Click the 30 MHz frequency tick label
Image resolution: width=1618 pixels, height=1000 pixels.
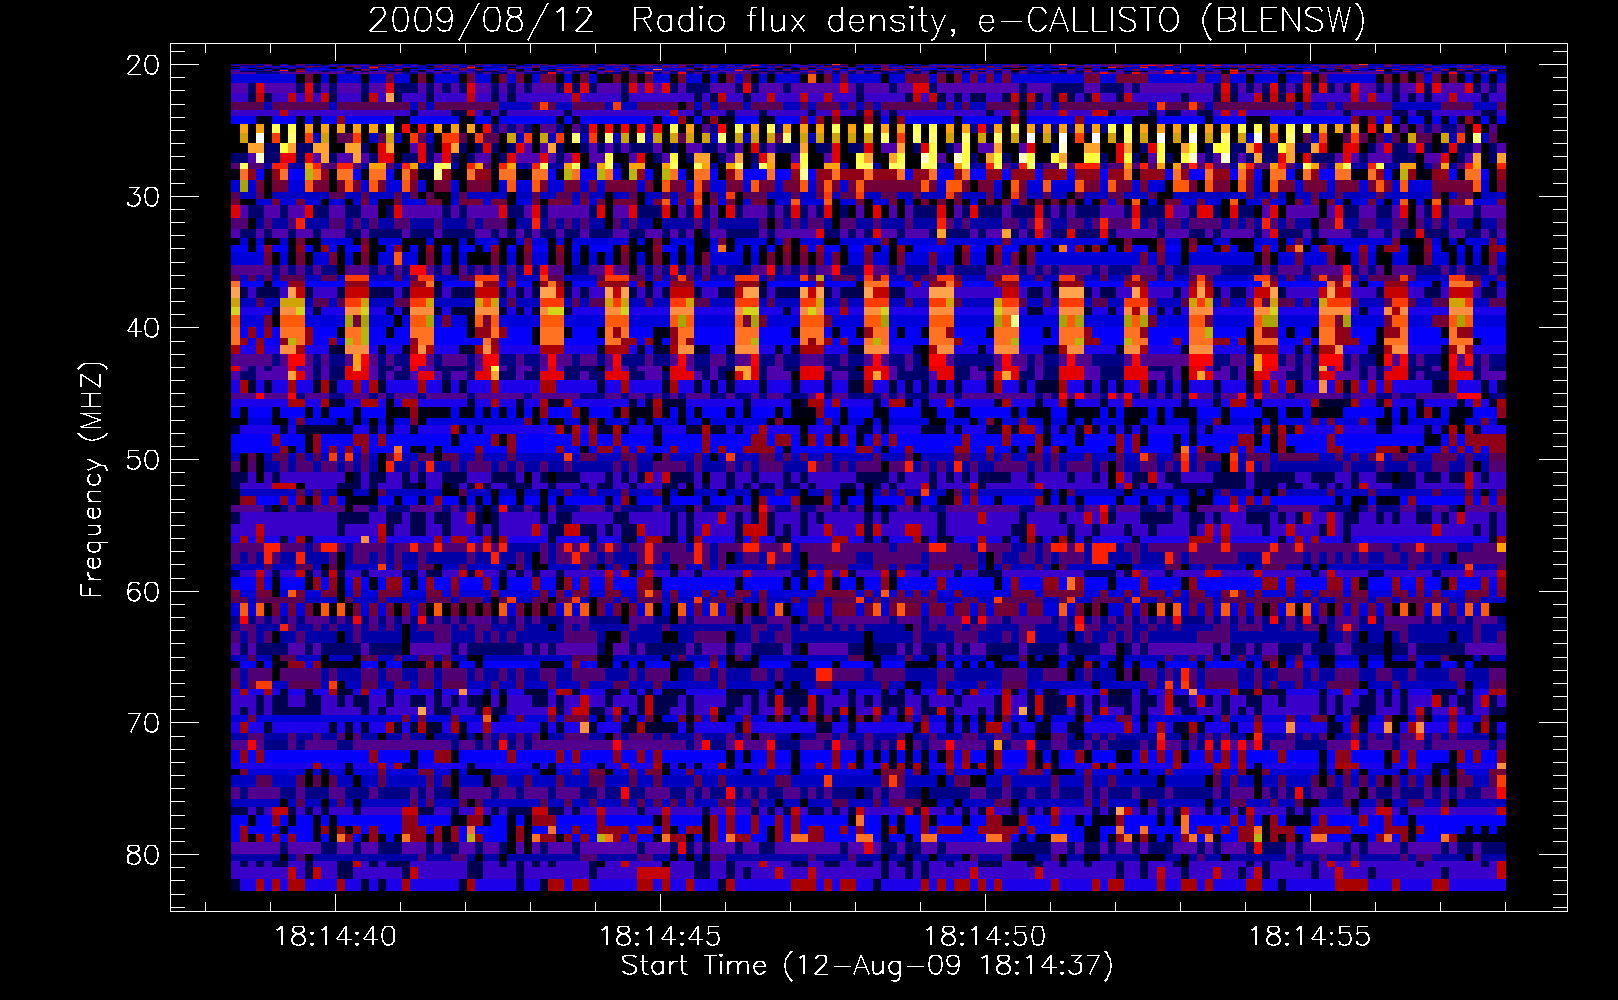[x=144, y=197]
